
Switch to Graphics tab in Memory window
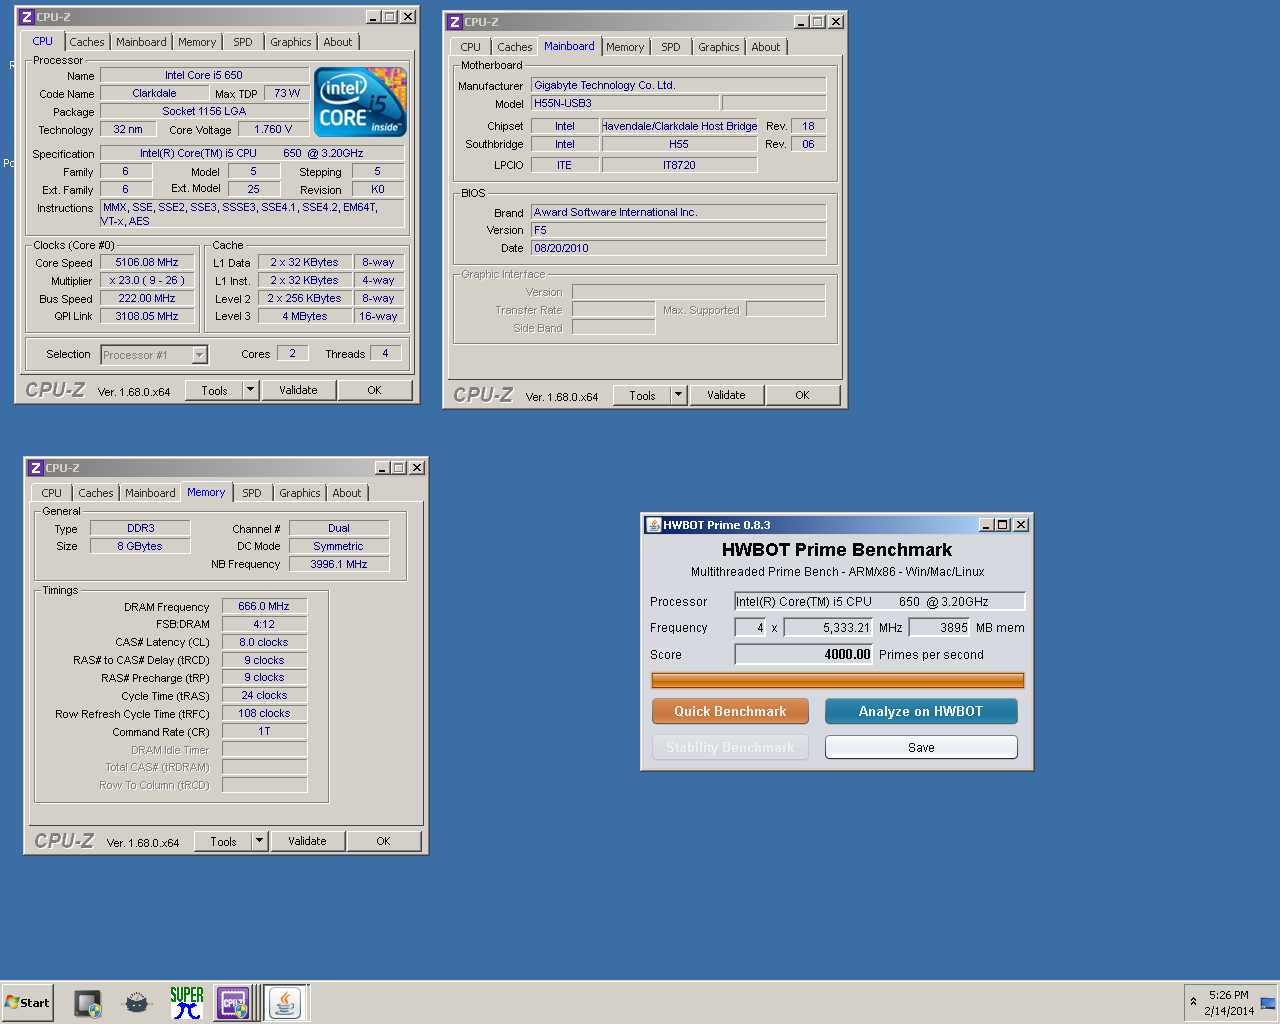coord(300,493)
